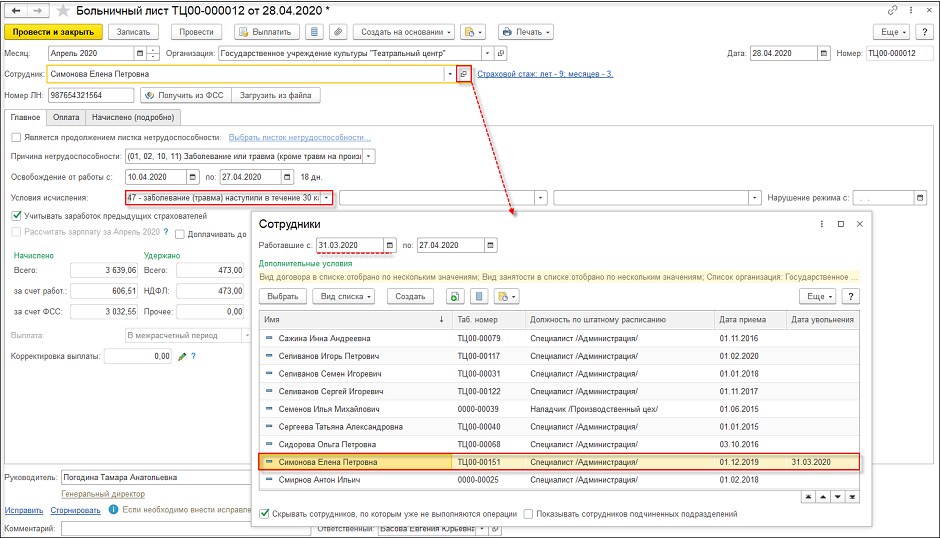Expand the Создать на основании dropdown

click(x=403, y=32)
